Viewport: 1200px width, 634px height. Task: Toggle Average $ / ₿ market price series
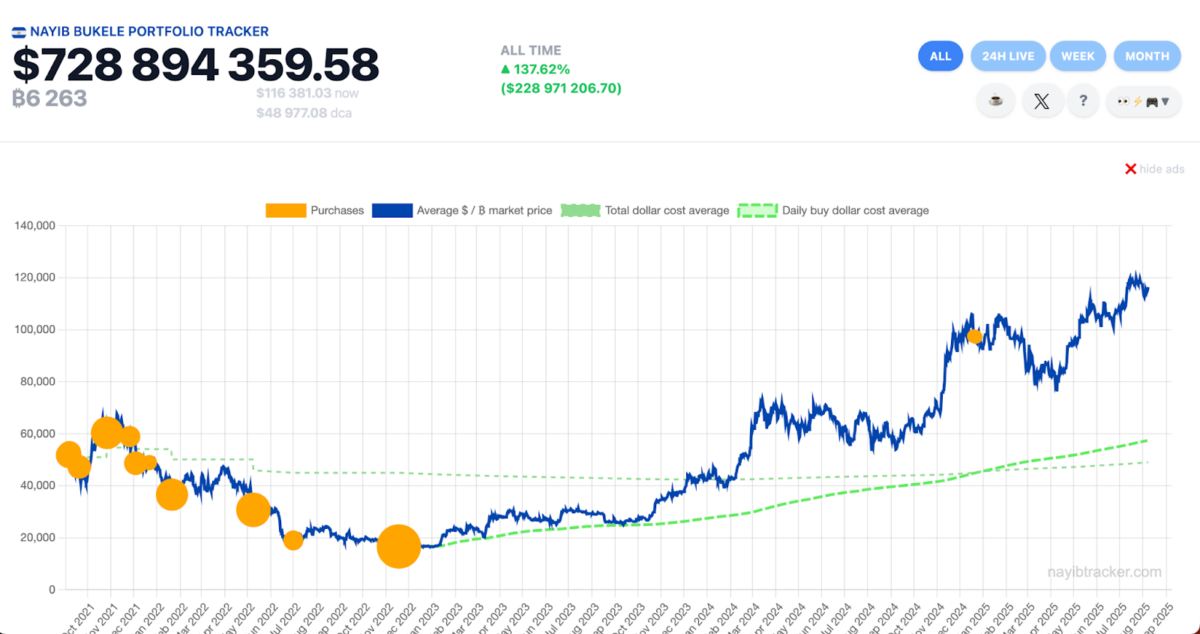462,210
